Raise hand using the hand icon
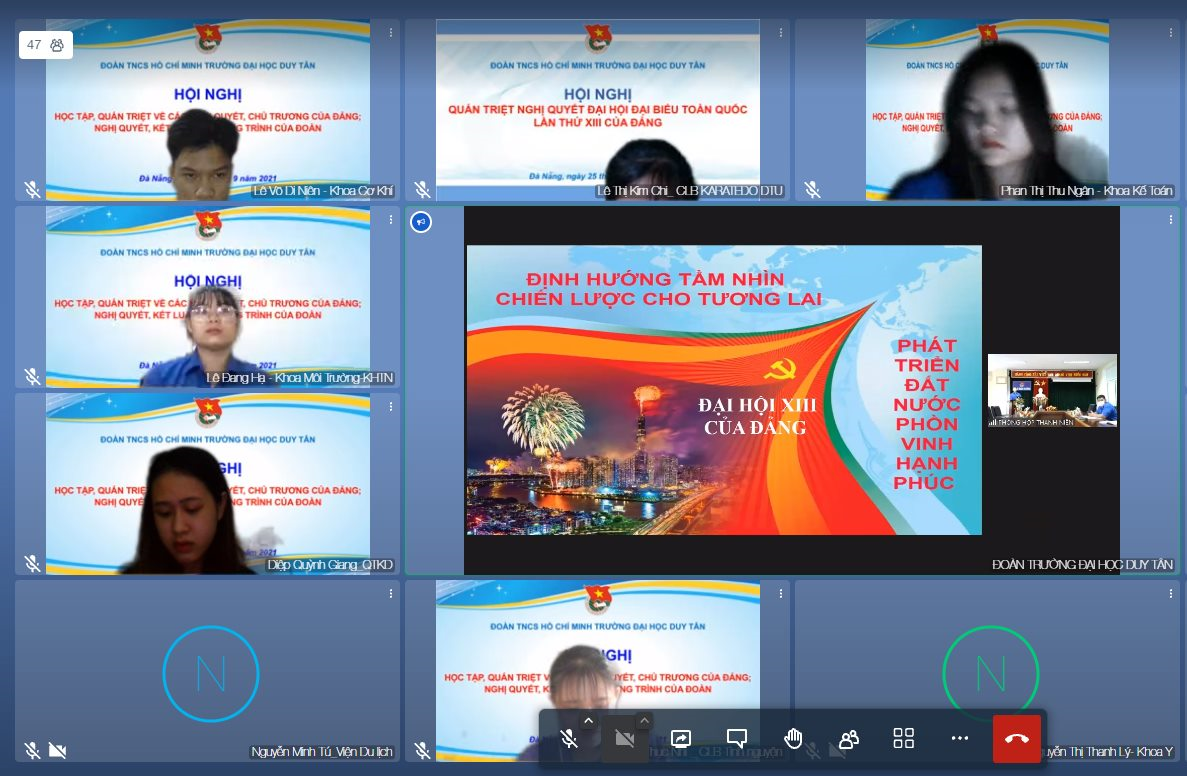 [x=793, y=738]
